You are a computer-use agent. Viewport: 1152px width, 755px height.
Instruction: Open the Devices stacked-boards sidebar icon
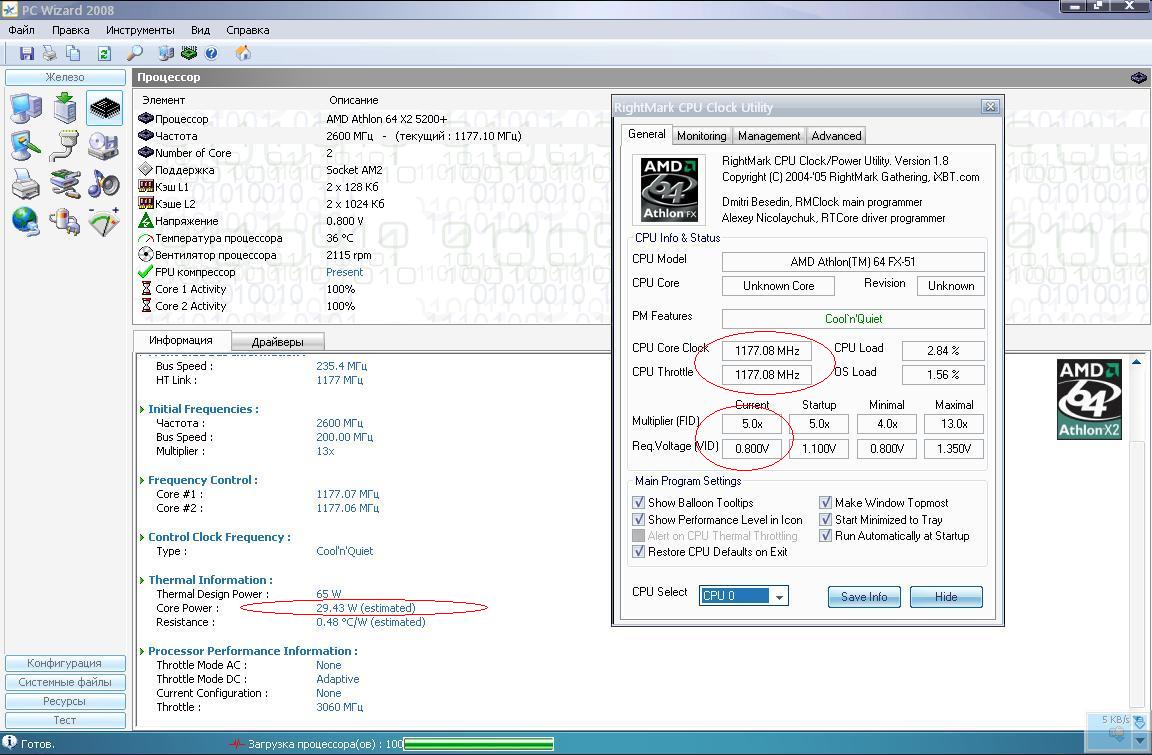coord(65,184)
